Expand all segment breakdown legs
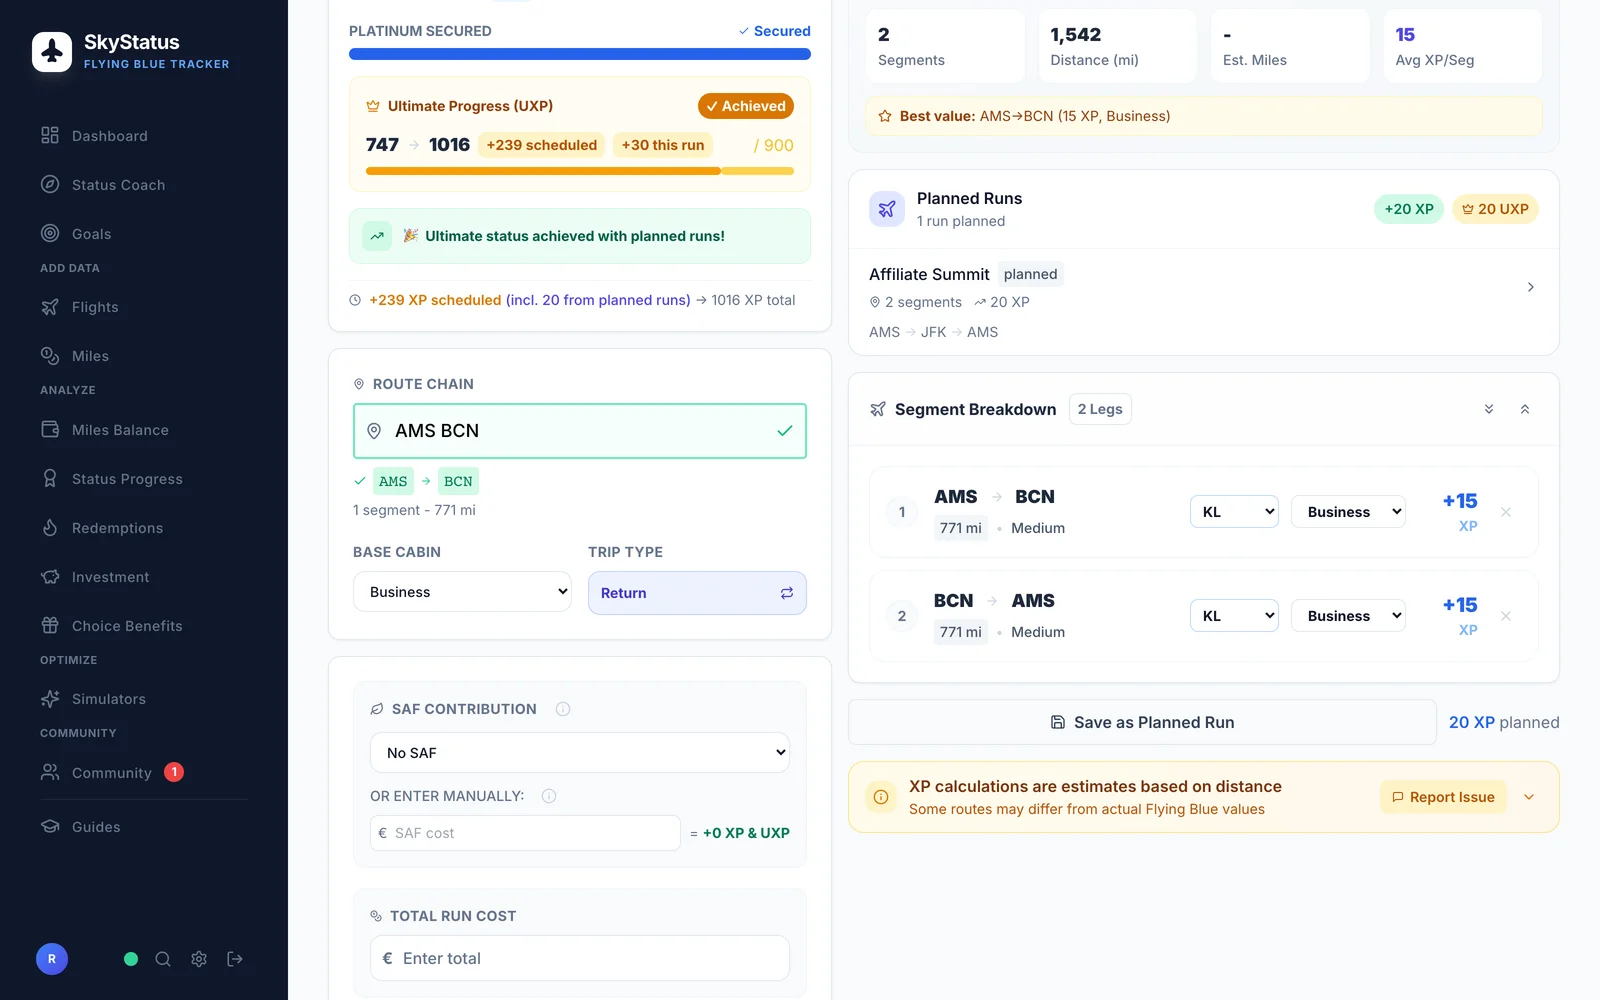1600x1000 pixels. 1489,409
